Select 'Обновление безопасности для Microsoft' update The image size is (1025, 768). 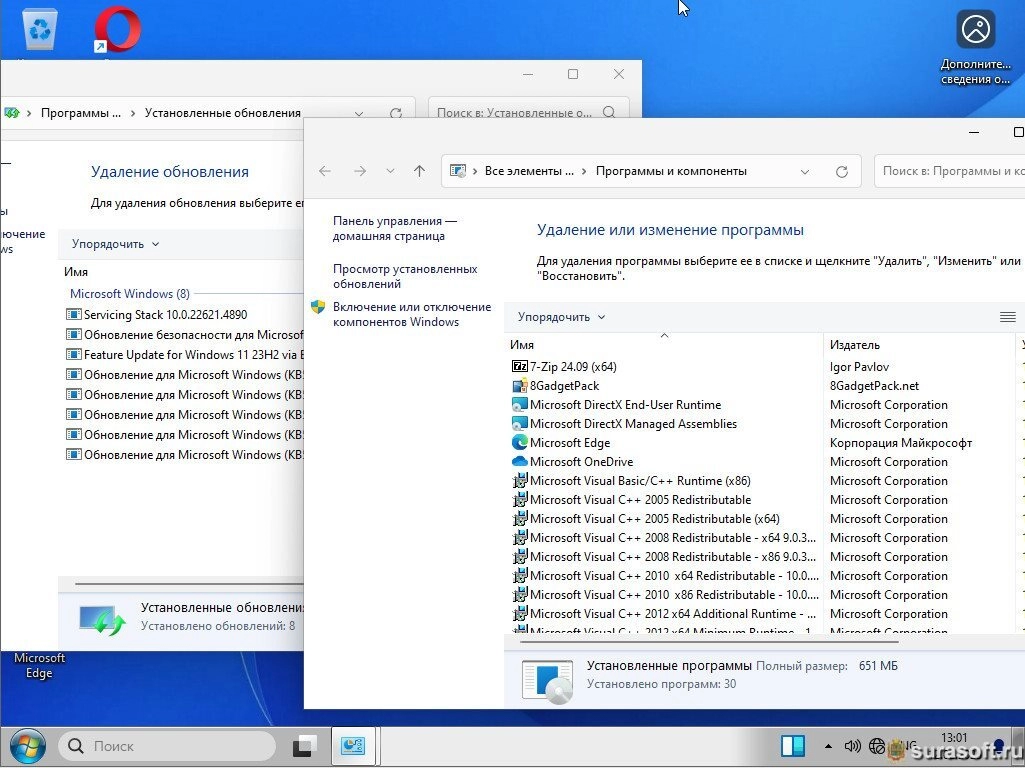point(185,335)
